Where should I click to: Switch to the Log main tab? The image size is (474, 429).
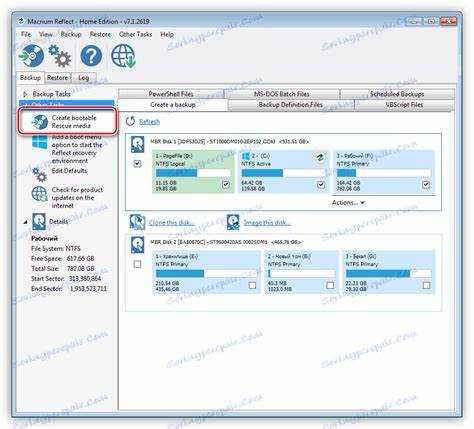pos(84,78)
